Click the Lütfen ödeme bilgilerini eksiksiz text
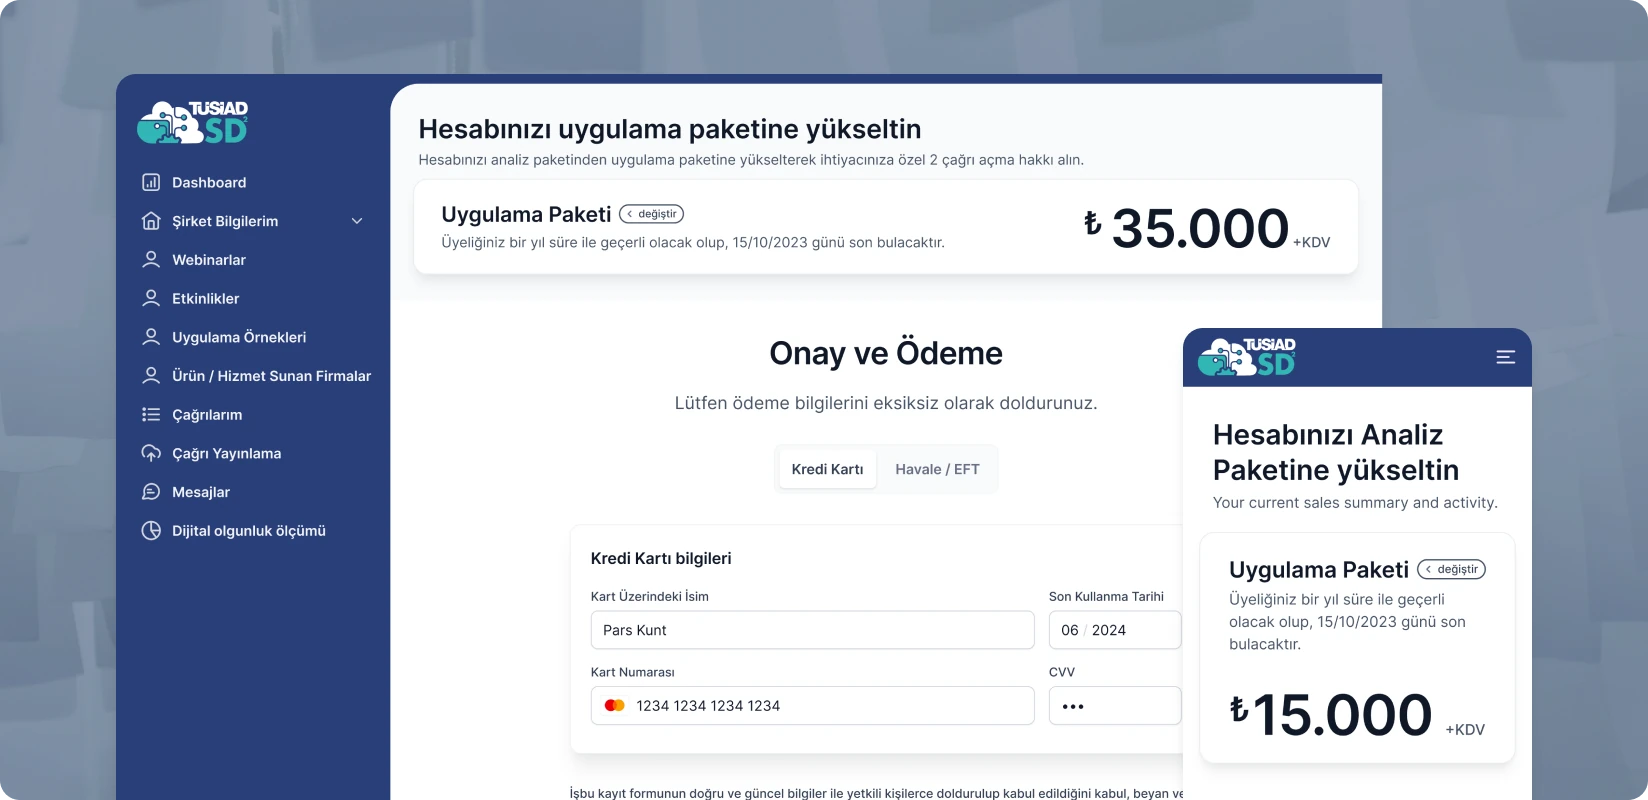The height and width of the screenshot is (800, 1648). tap(886, 403)
